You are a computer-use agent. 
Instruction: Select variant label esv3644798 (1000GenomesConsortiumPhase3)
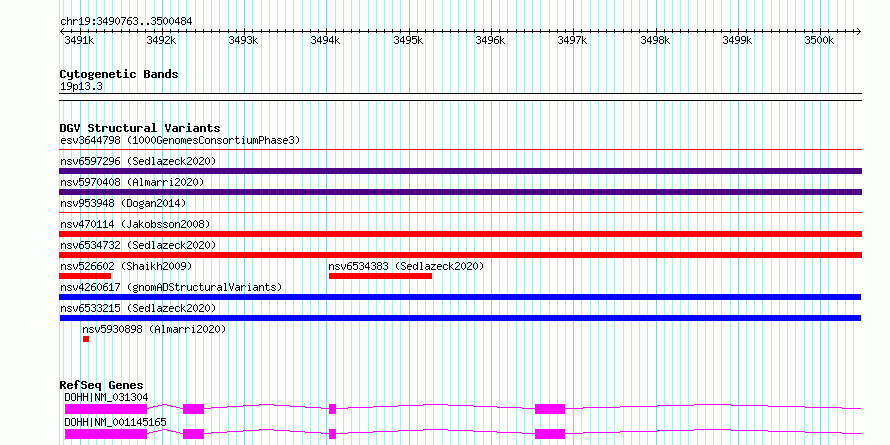click(180, 140)
